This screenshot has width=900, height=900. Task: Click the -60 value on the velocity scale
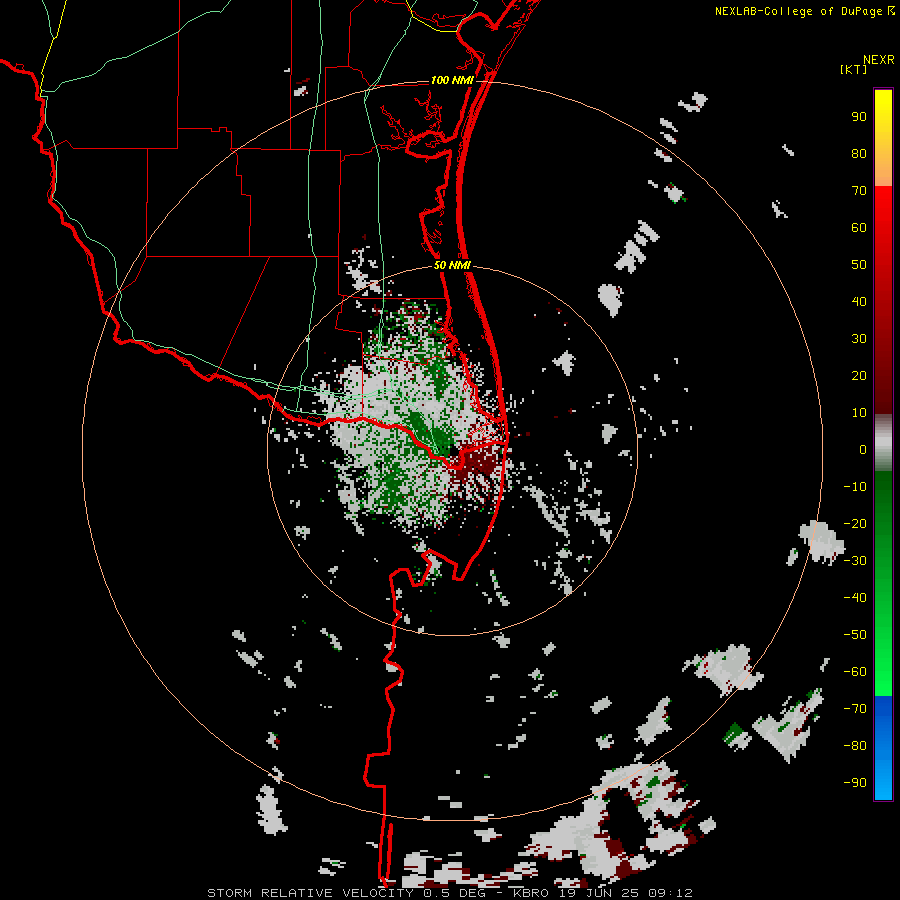coord(855,672)
